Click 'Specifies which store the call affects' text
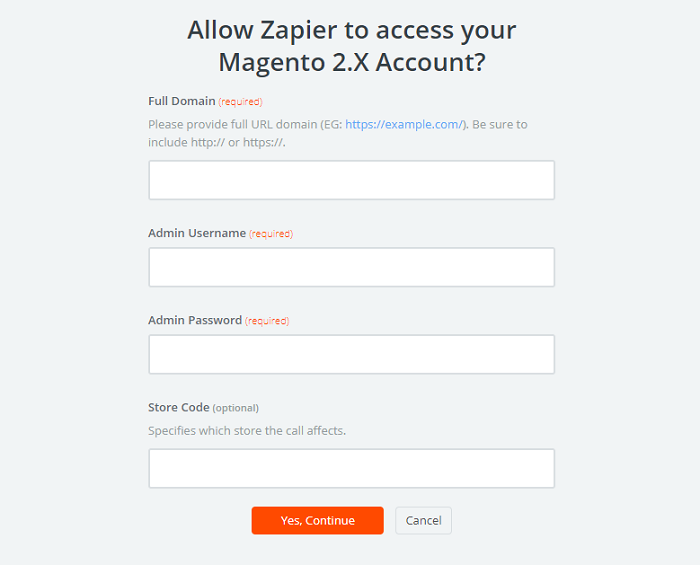 [247, 430]
